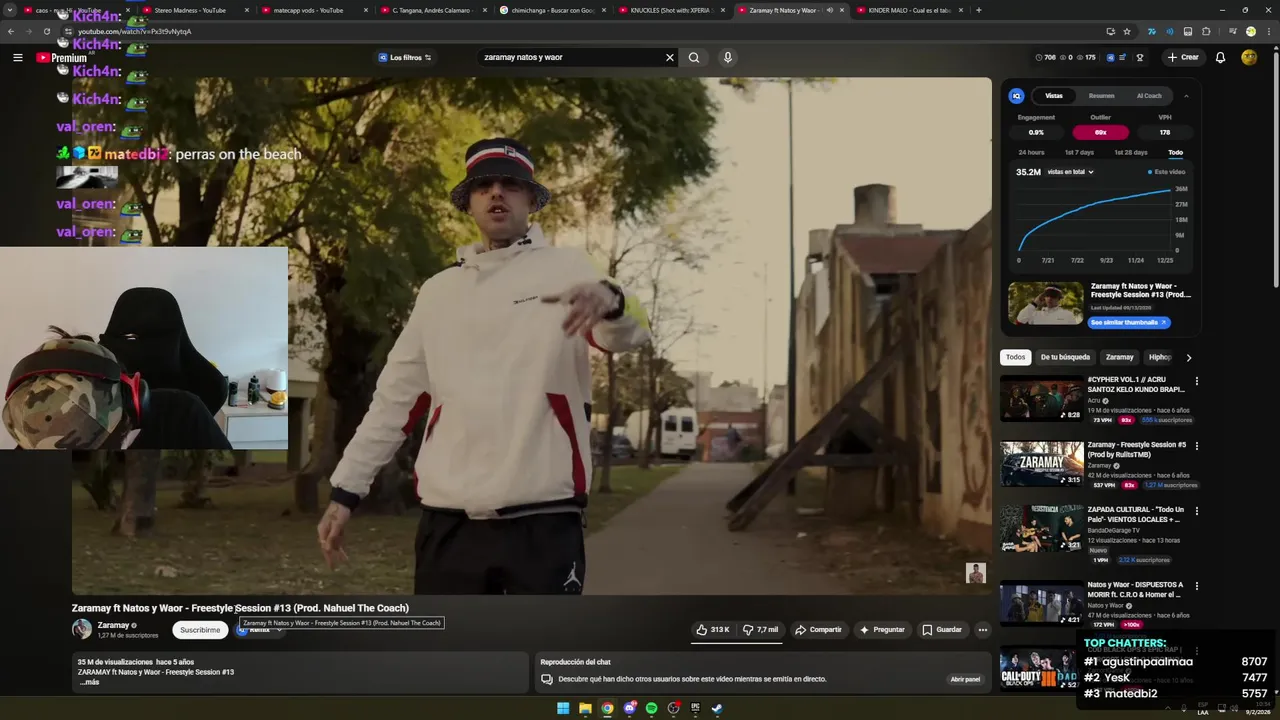Go to YouTube Premium home logo
1280x720 pixels.
(x=61, y=58)
